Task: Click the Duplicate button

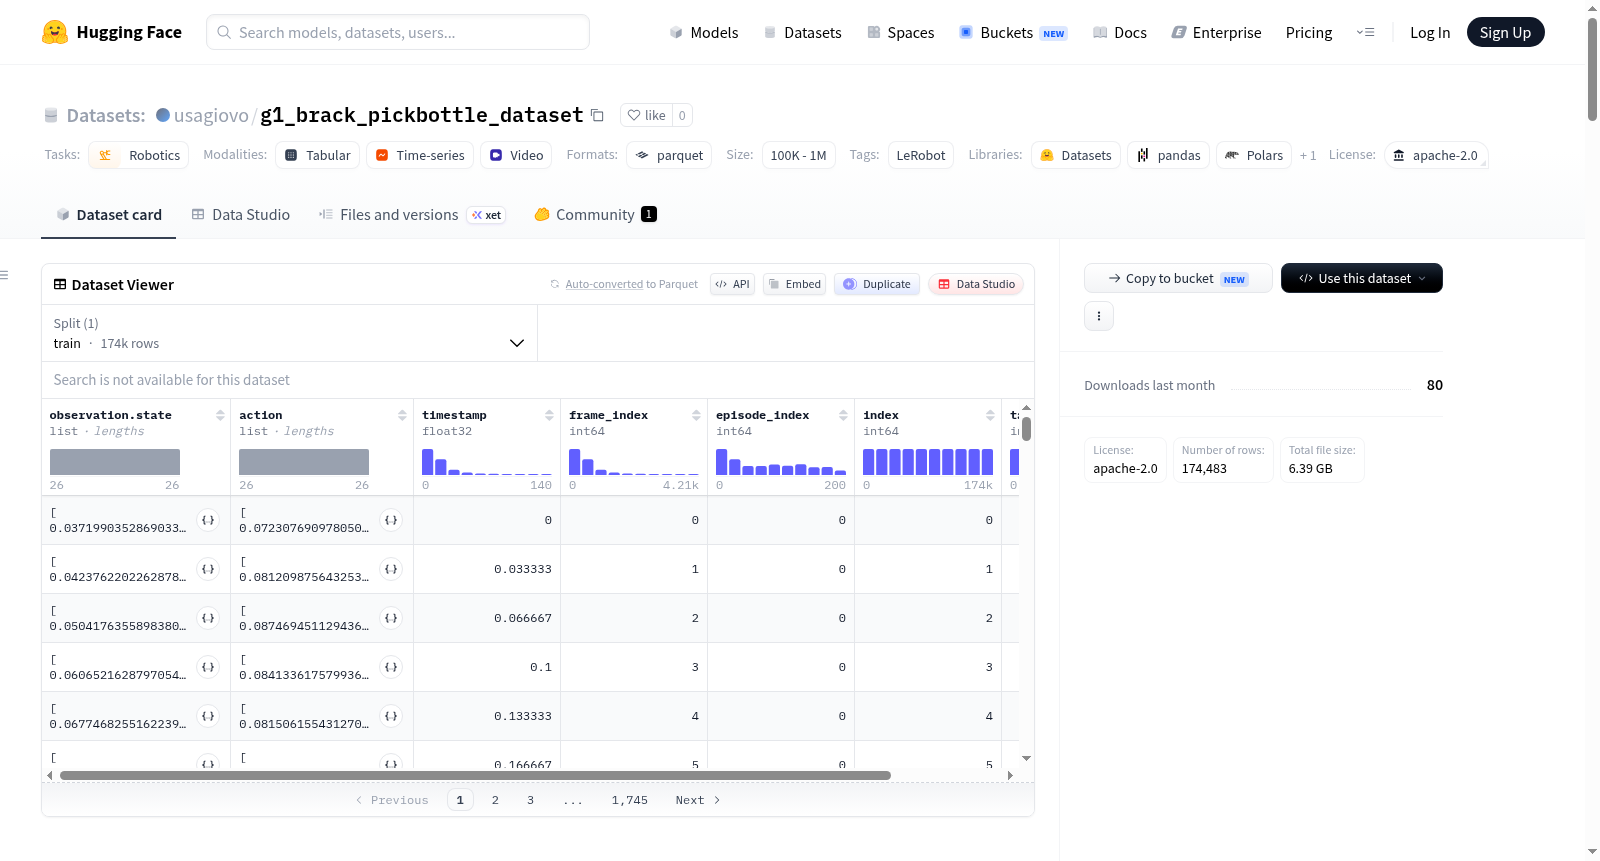Action: click(x=877, y=284)
